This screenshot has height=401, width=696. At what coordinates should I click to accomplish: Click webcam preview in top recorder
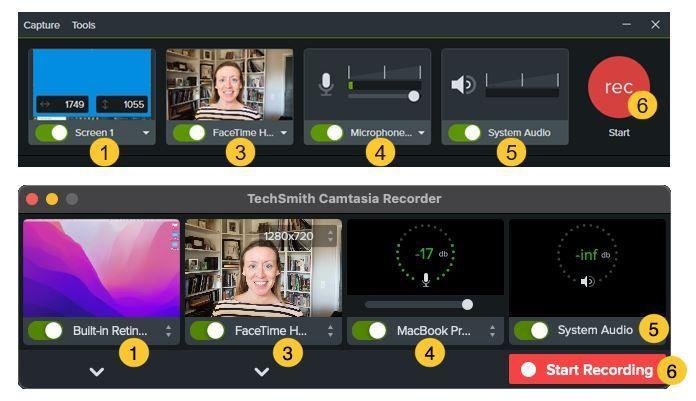[229, 84]
